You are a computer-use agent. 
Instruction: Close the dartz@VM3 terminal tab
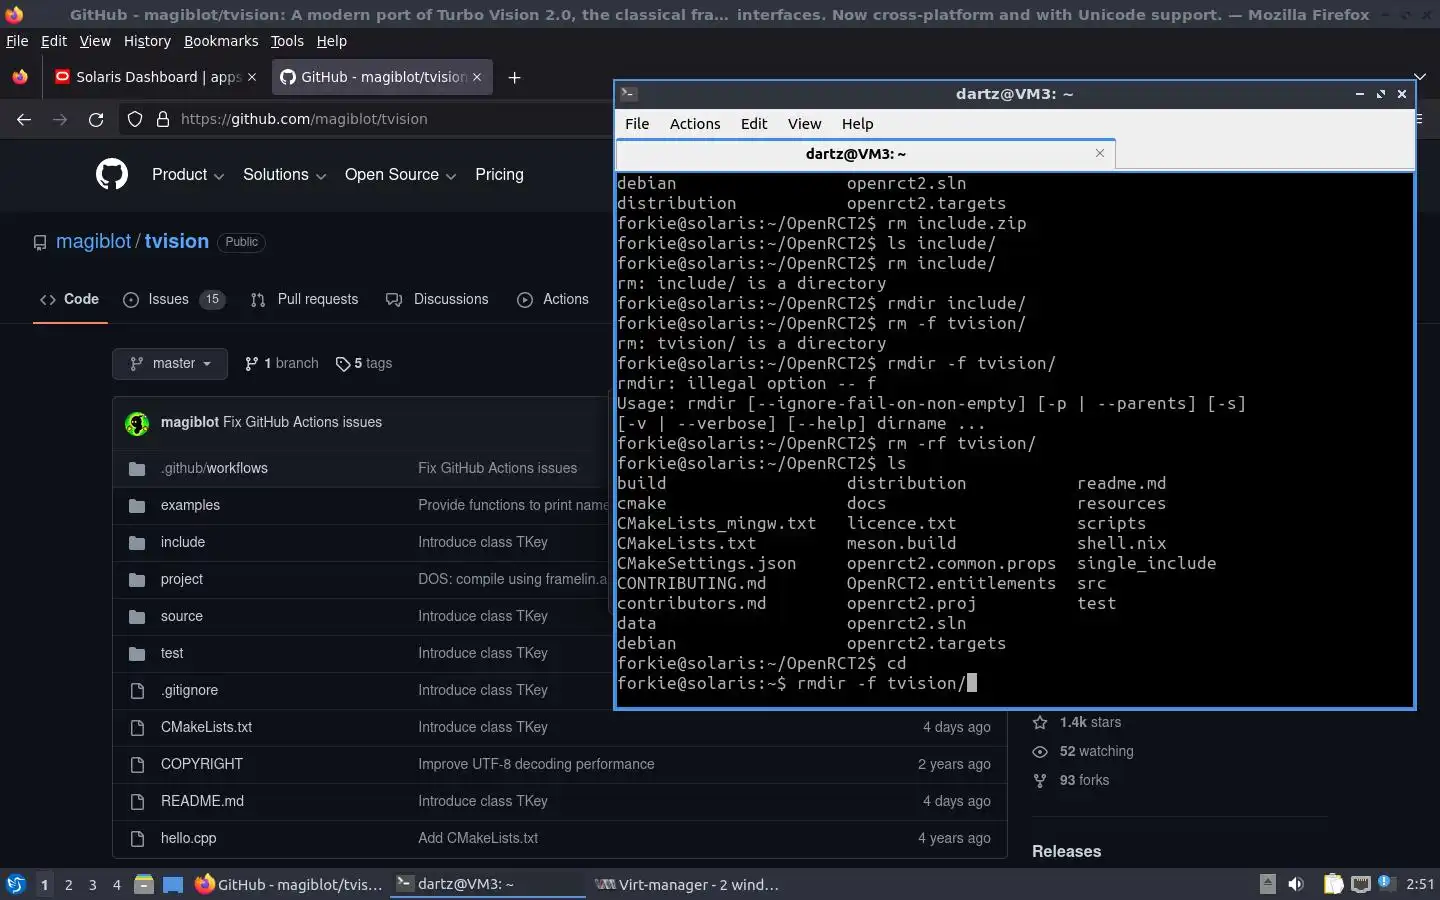[1100, 153]
